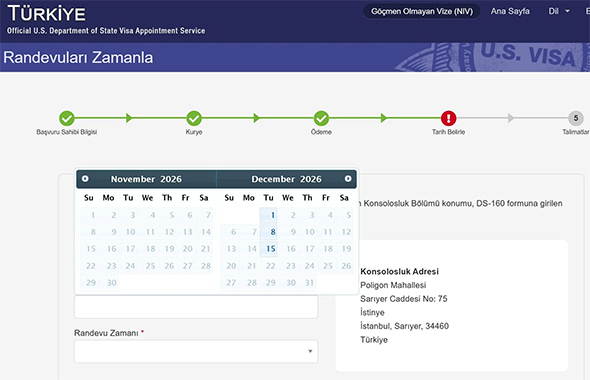This screenshot has width=590, height=380.
Task: Pick December 15 appointment date
Action: click(269, 249)
